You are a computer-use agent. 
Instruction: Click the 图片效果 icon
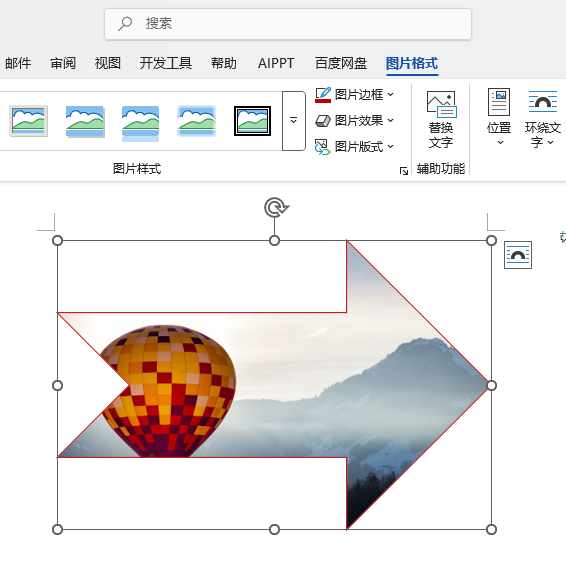click(x=323, y=121)
